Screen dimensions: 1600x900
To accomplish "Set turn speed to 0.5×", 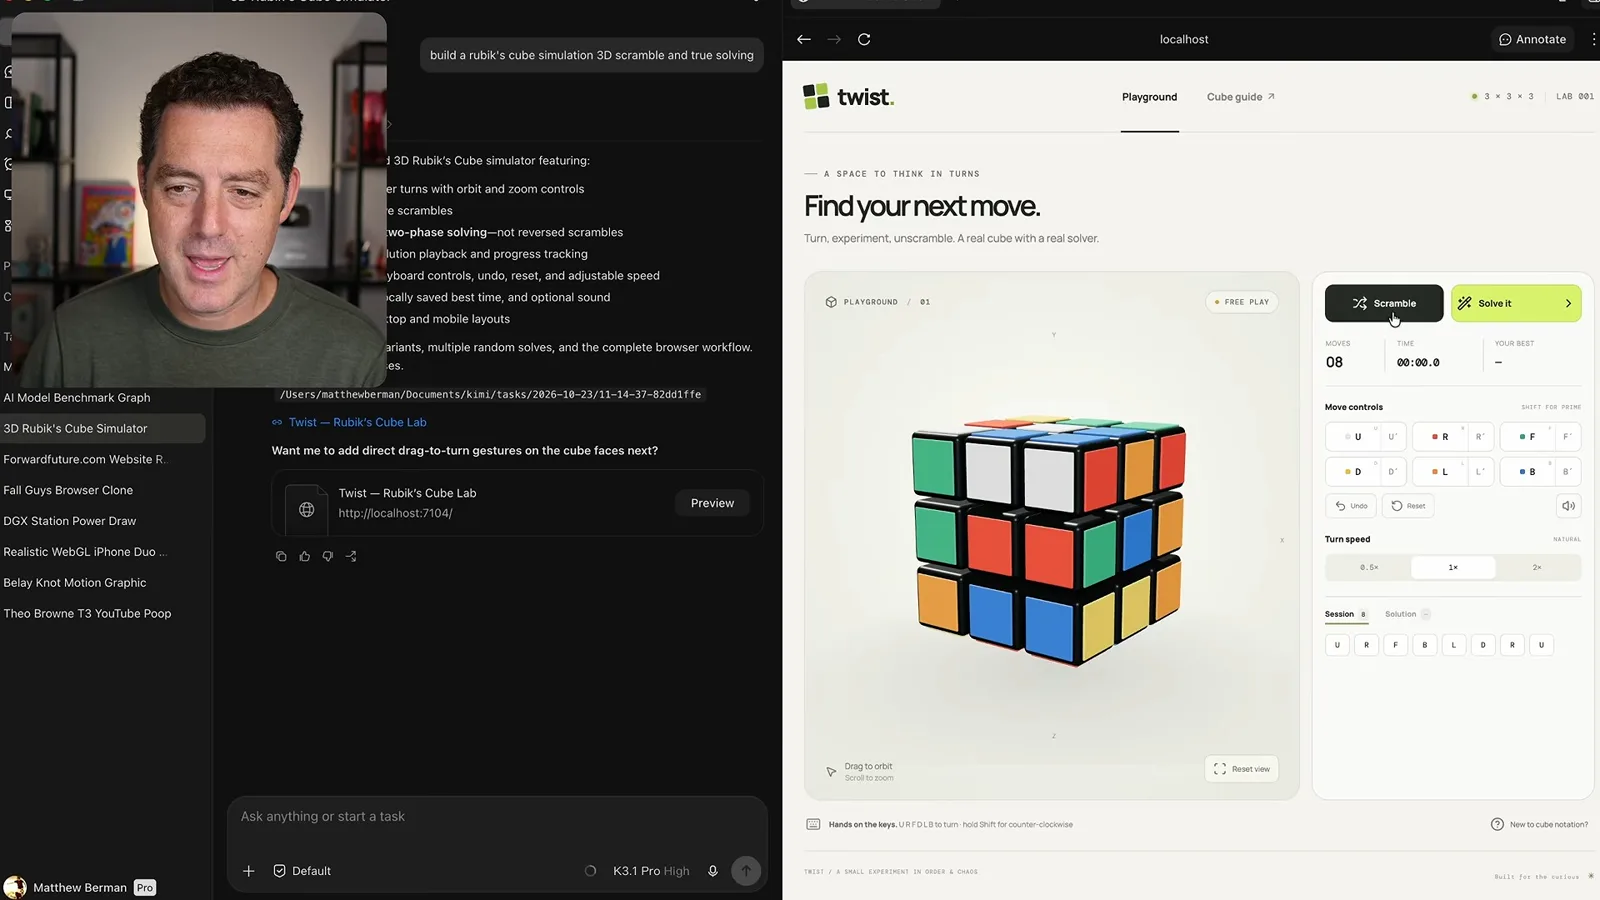I will (1369, 568).
